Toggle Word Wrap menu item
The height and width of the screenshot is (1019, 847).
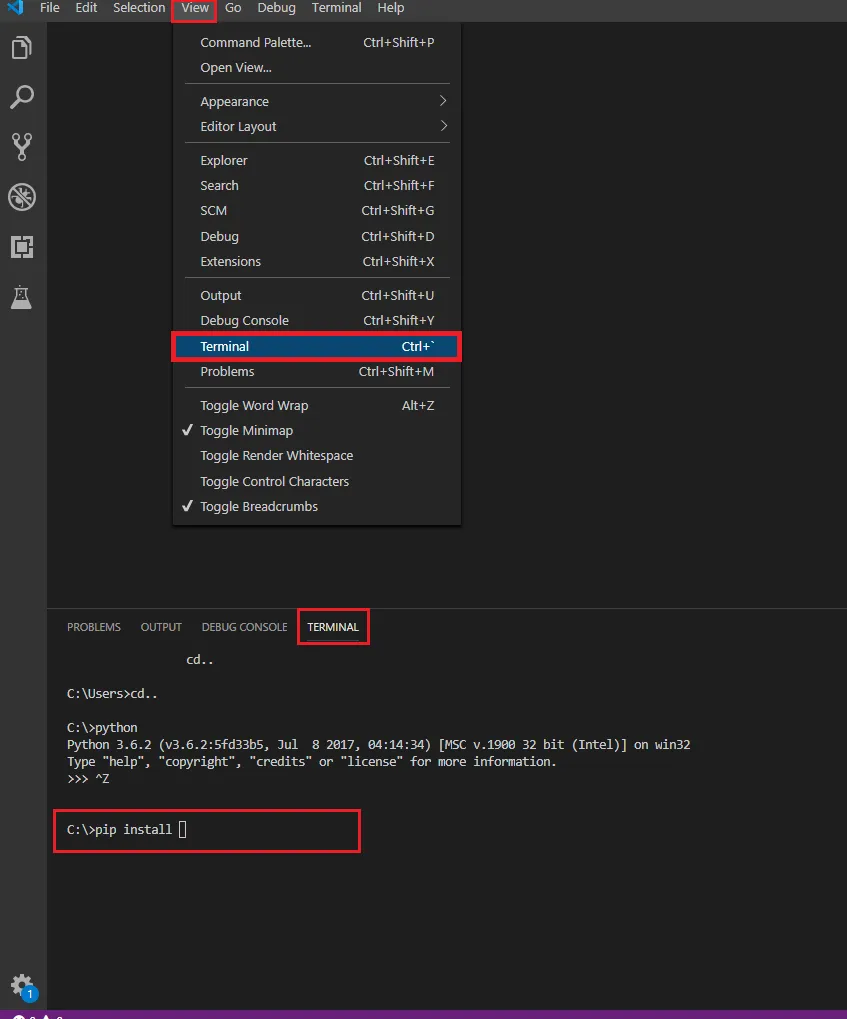(x=317, y=406)
